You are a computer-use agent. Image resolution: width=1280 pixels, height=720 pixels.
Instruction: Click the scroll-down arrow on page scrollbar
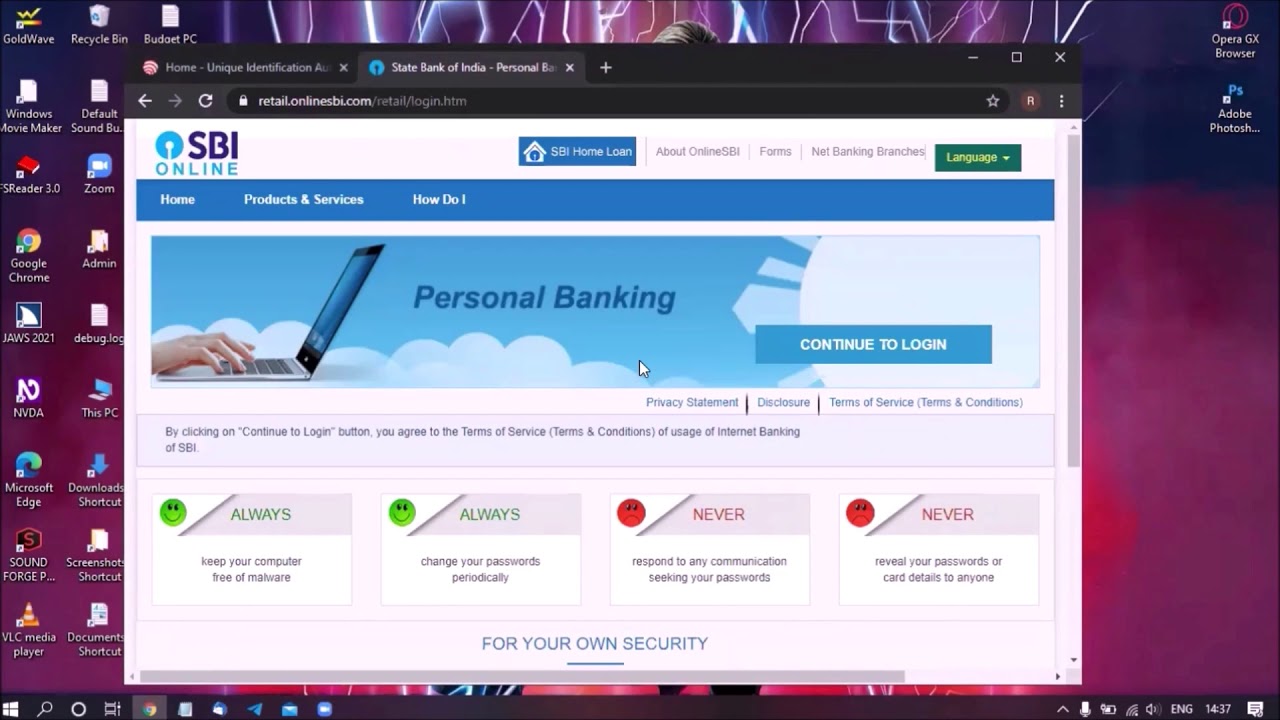(x=1074, y=660)
